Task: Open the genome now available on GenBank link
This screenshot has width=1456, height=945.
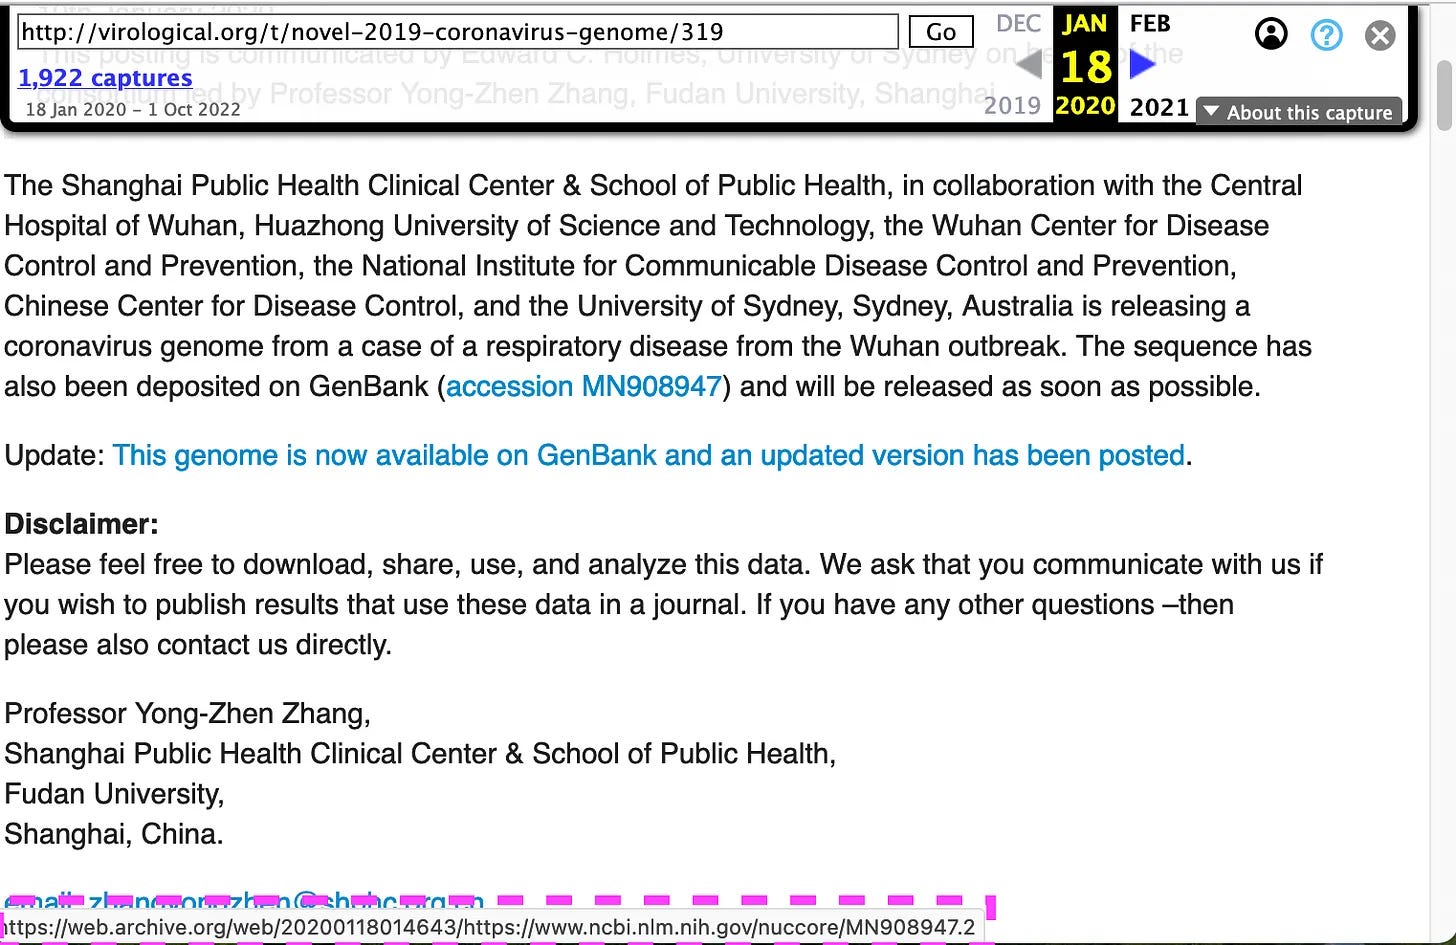Action: (648, 455)
